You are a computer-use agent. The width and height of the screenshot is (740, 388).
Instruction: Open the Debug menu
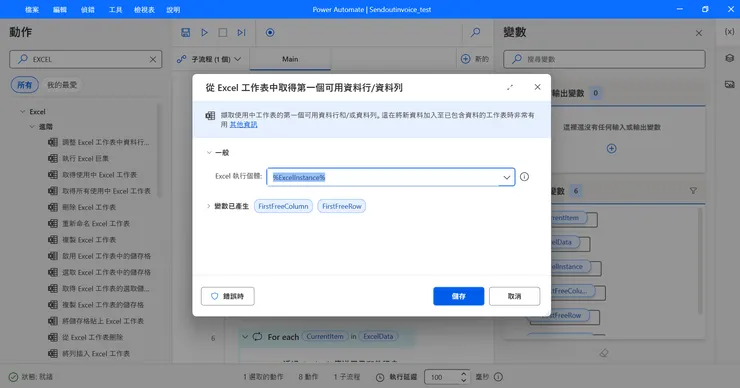coord(88,9)
